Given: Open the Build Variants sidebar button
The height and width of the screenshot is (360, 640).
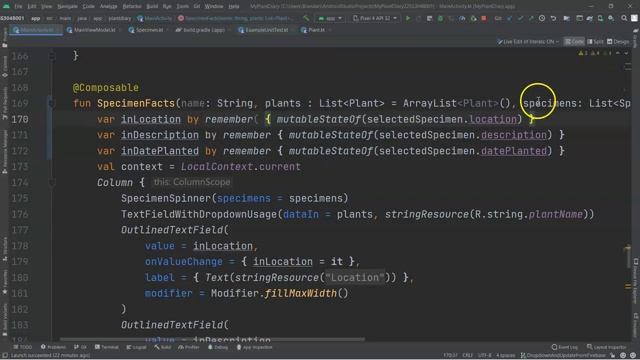Looking at the screenshot, I should point(4,320).
